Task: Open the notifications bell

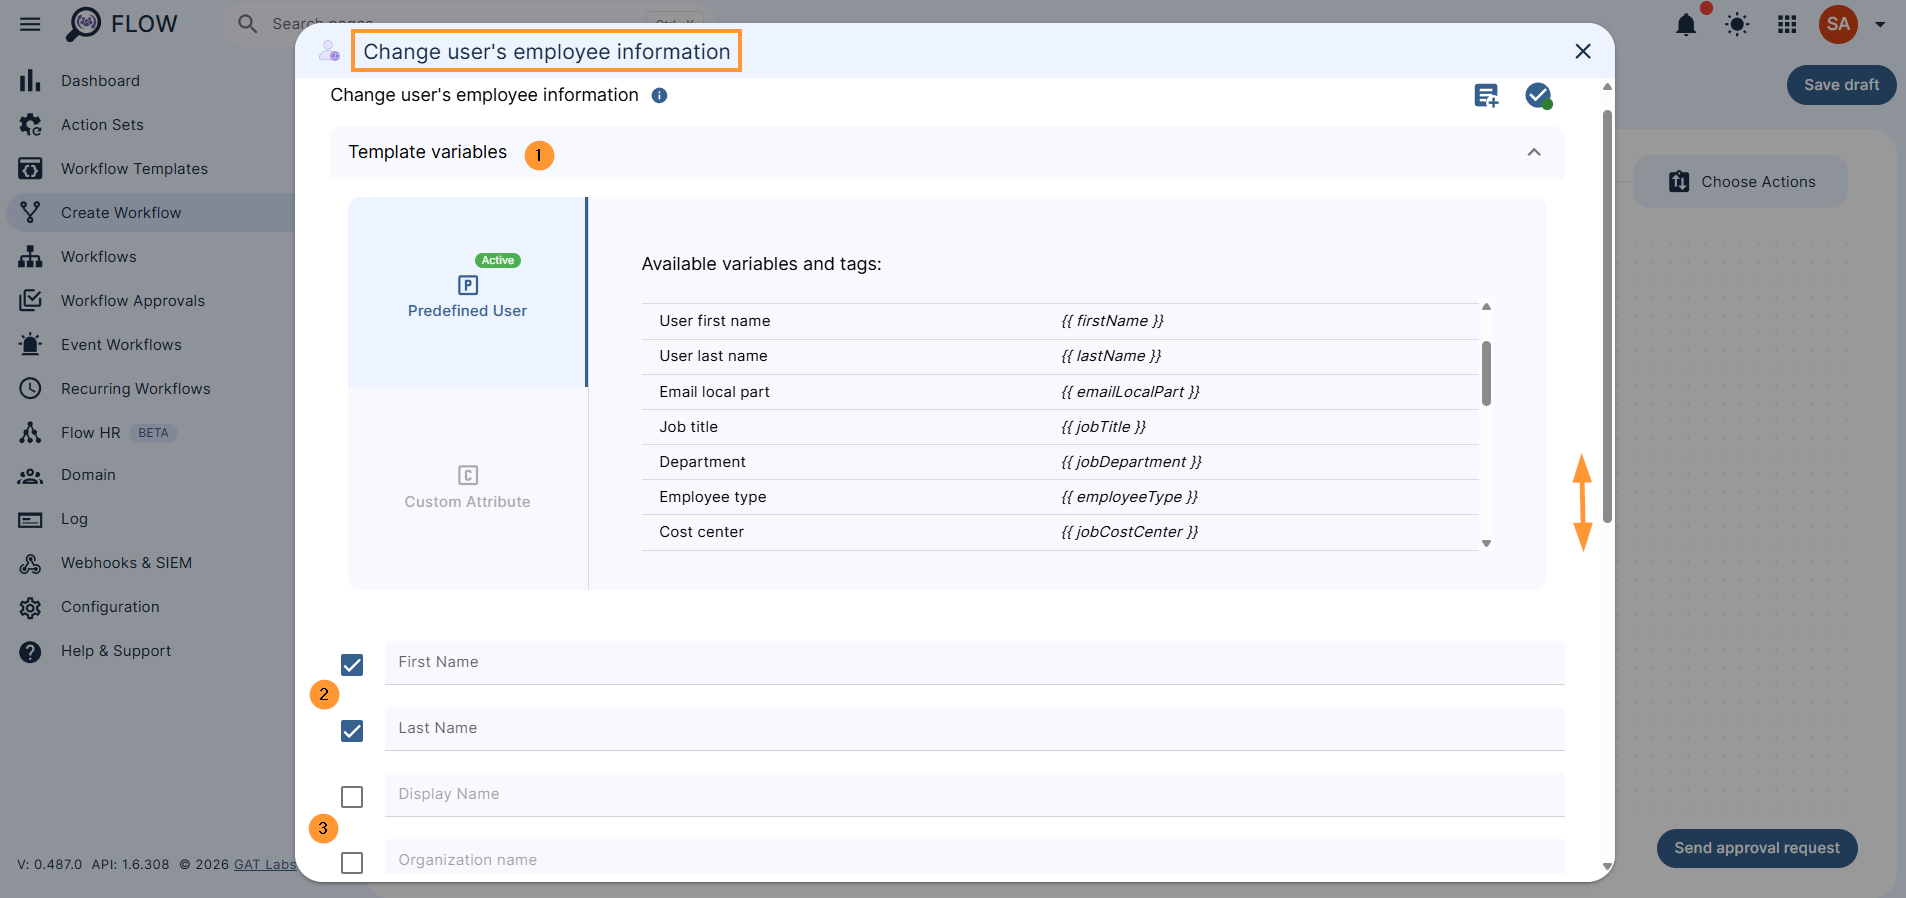Action: [x=1686, y=24]
